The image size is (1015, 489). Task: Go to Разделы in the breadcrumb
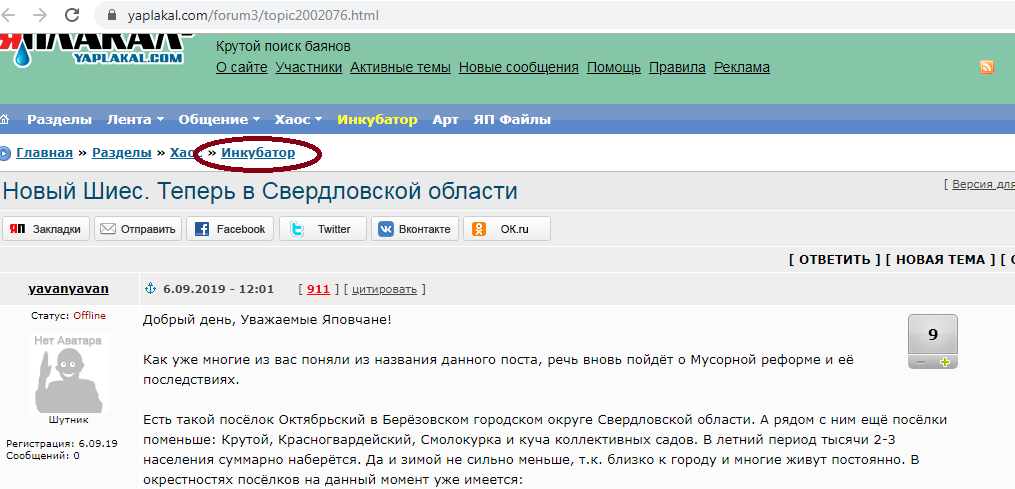click(122, 154)
